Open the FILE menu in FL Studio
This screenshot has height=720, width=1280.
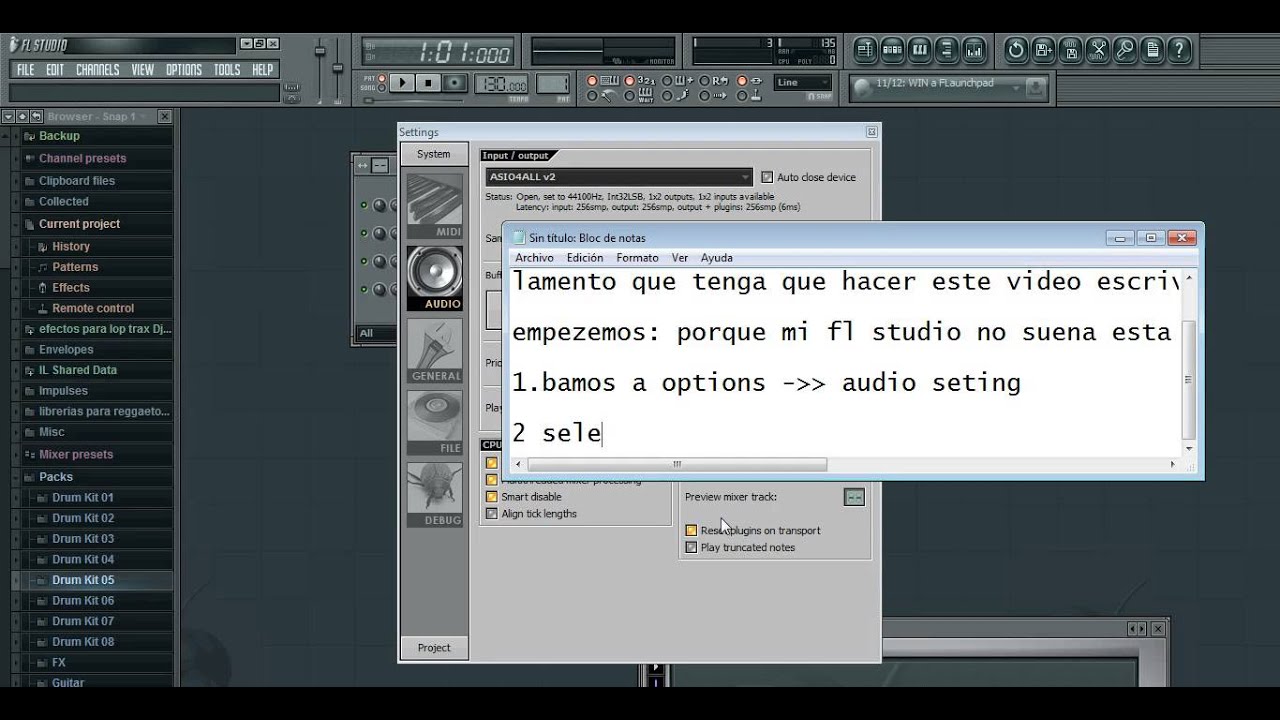(25, 70)
